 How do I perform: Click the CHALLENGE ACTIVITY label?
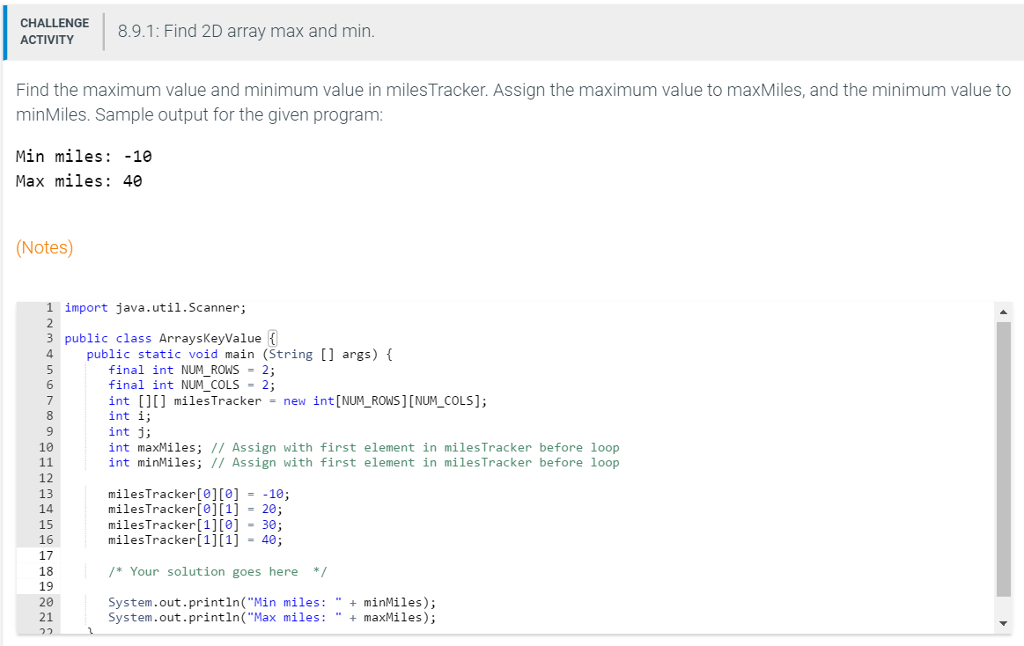click(54, 31)
